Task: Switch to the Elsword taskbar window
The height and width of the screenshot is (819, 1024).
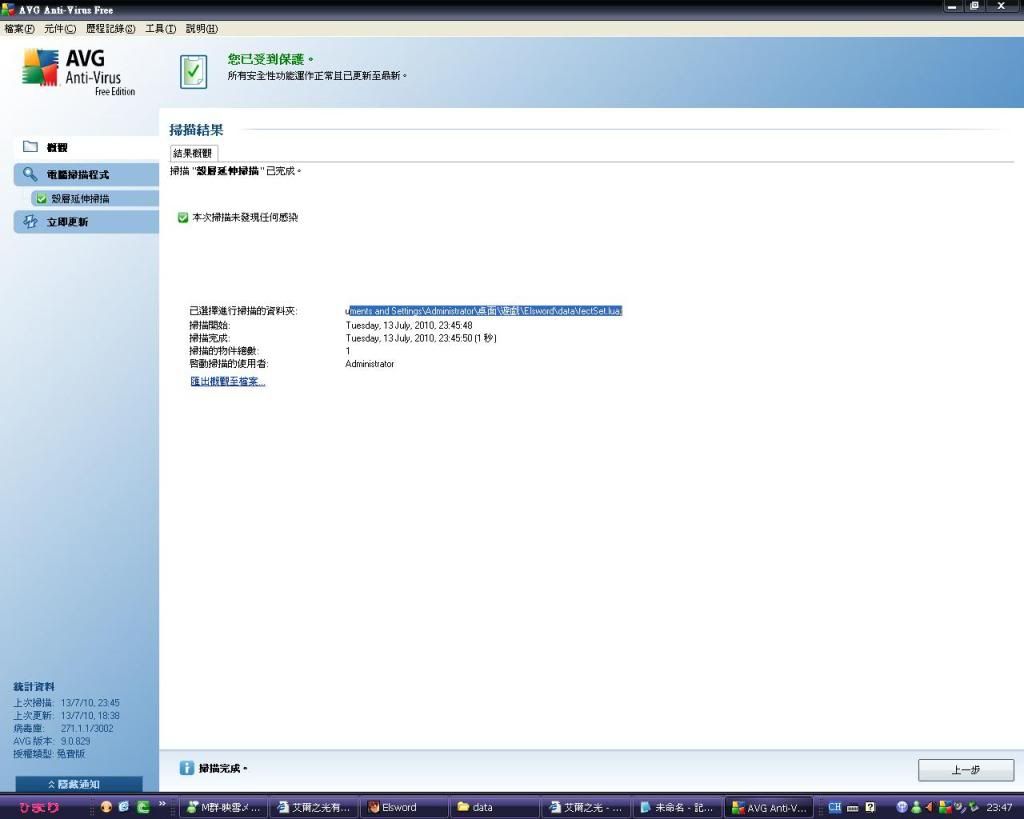Action: [405, 807]
